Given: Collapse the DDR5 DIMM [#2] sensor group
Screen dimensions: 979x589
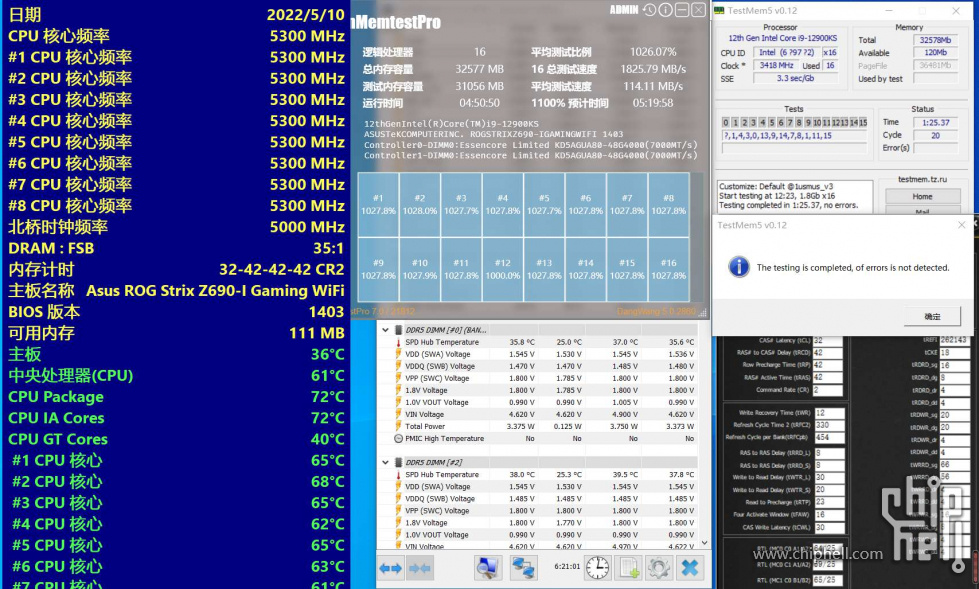Looking at the screenshot, I should [x=385, y=462].
